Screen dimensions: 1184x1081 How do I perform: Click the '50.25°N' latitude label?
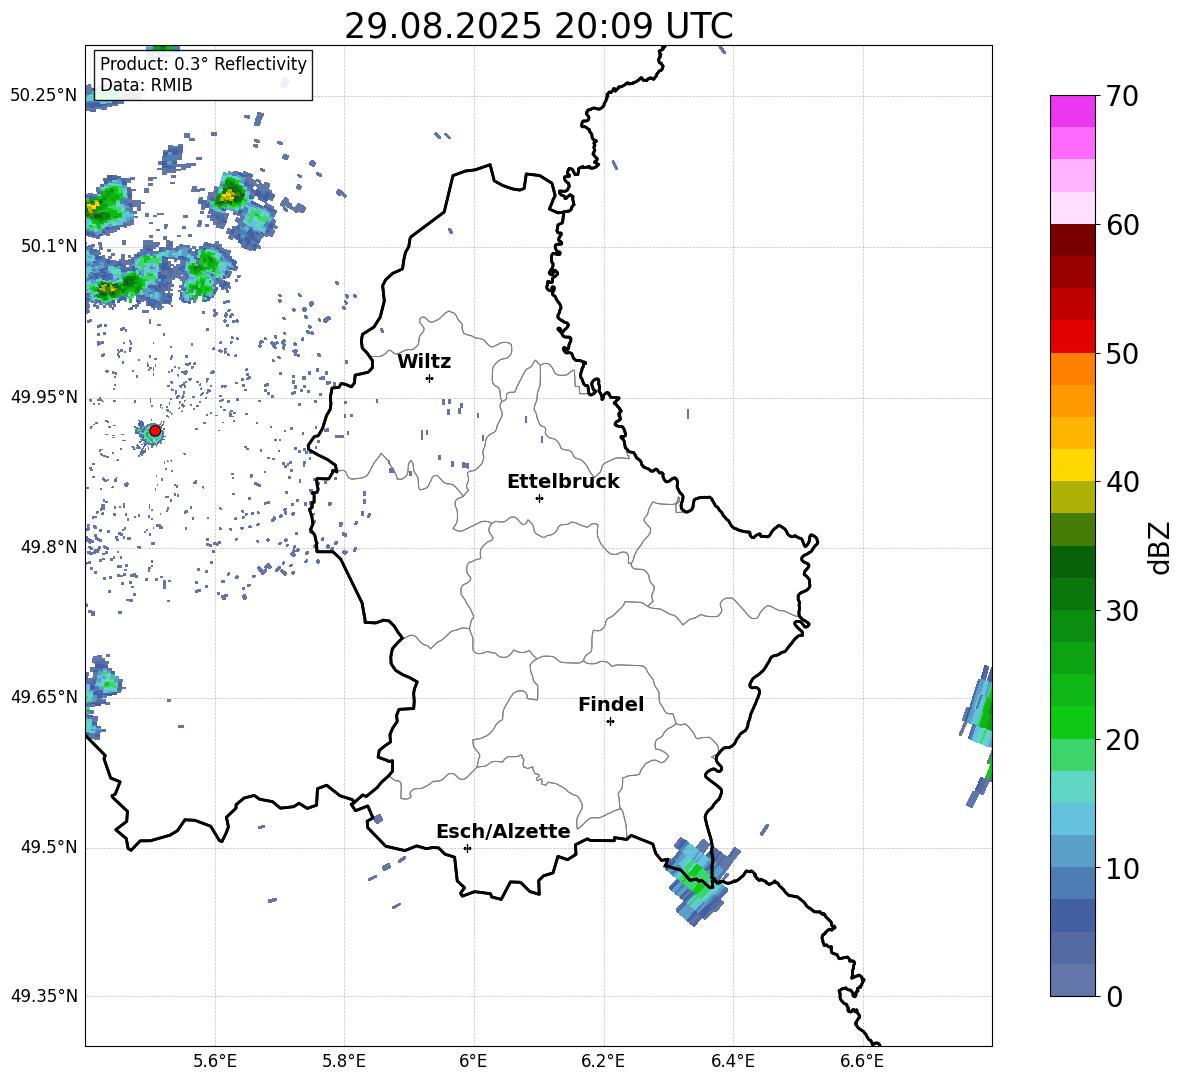pos(44,95)
